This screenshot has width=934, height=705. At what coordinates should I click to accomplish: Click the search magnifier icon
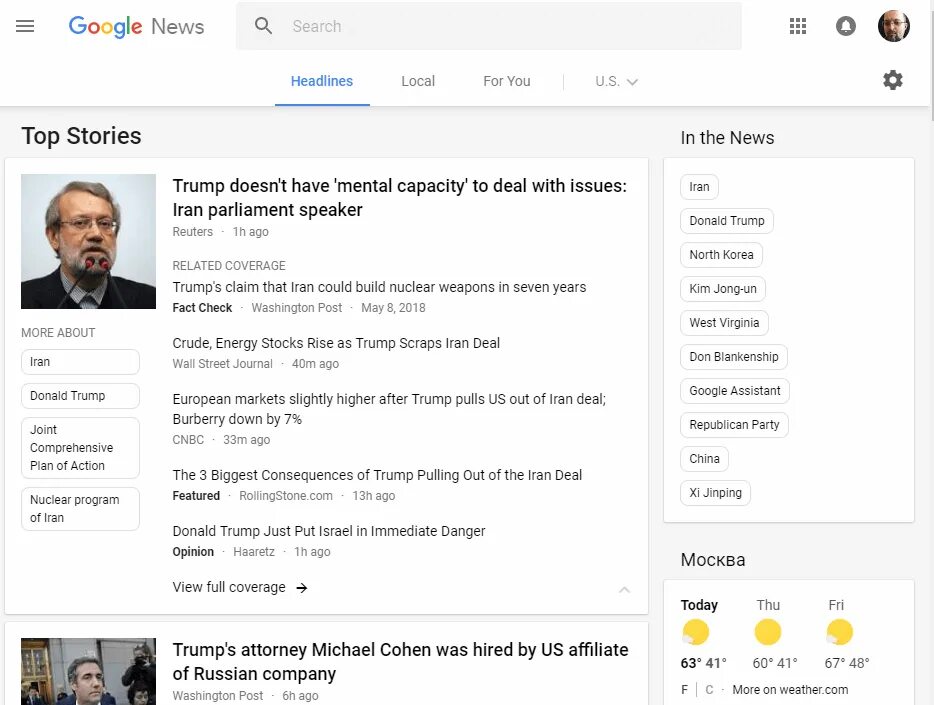(x=263, y=26)
